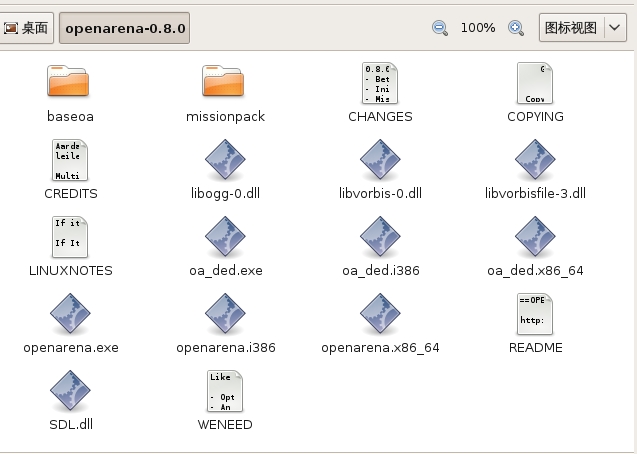Click the openarena.i386 name label
This screenshot has height=454, width=637.
coord(226,348)
